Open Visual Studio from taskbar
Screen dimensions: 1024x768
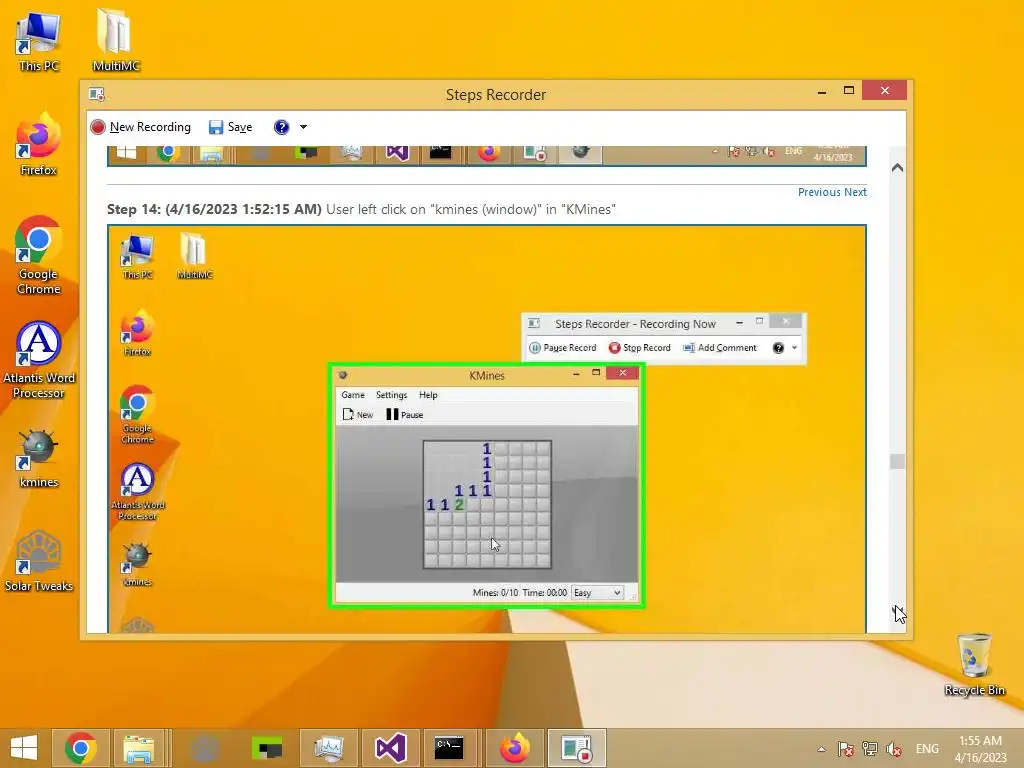pos(391,748)
